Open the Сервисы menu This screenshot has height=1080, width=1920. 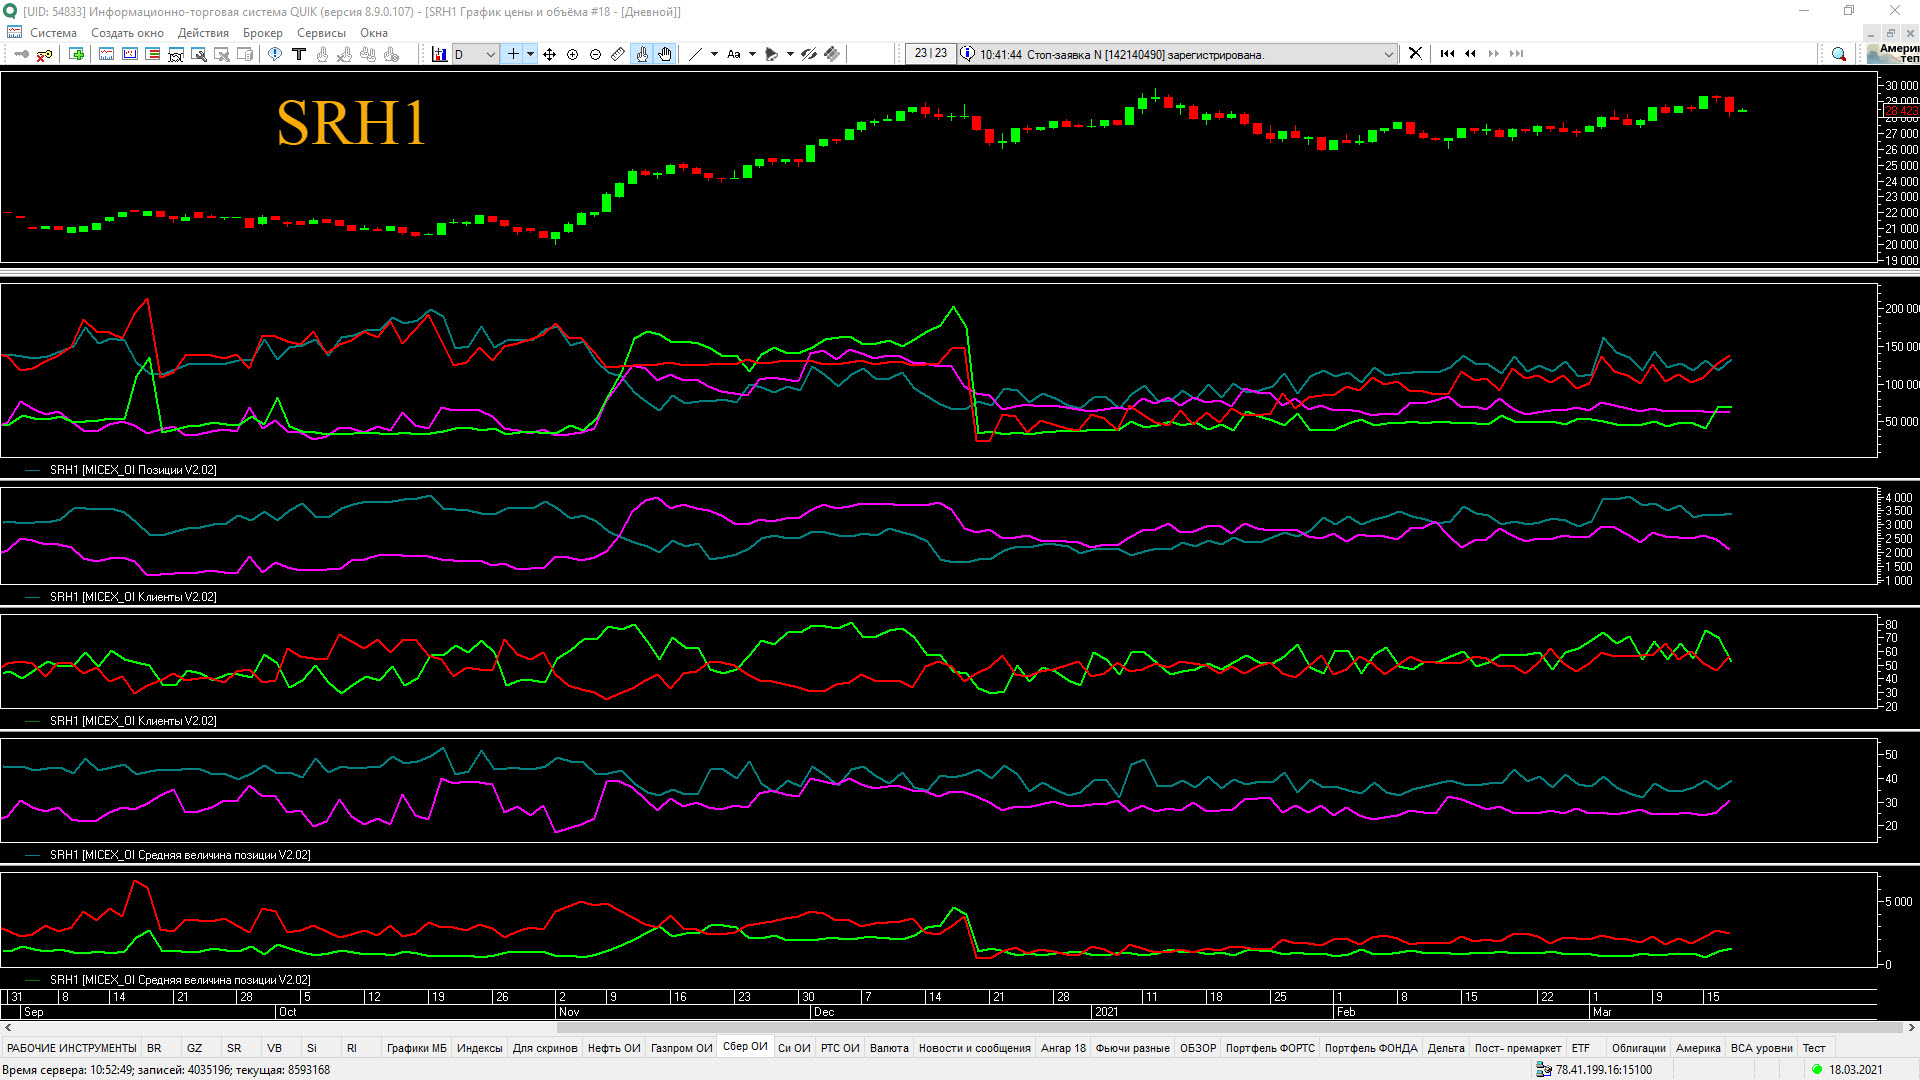321,33
